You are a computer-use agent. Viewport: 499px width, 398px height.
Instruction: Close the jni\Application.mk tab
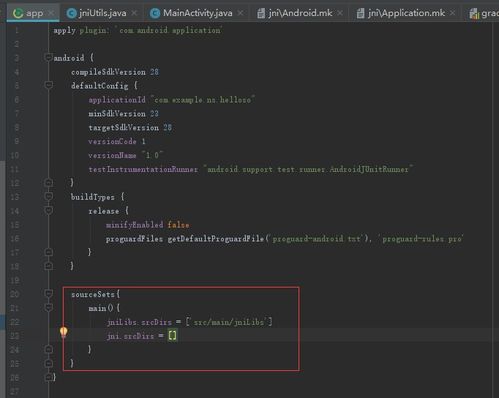[x=452, y=13]
